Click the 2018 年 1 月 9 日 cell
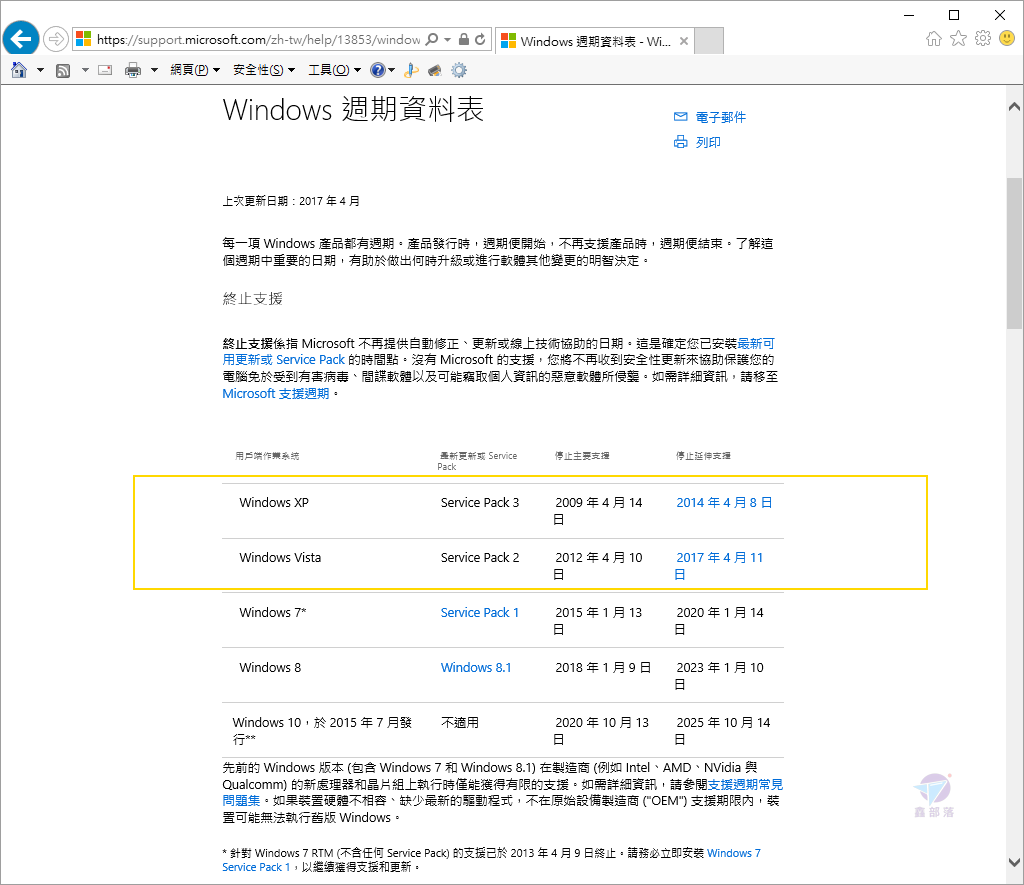Image resolution: width=1024 pixels, height=885 pixels. tap(602, 668)
